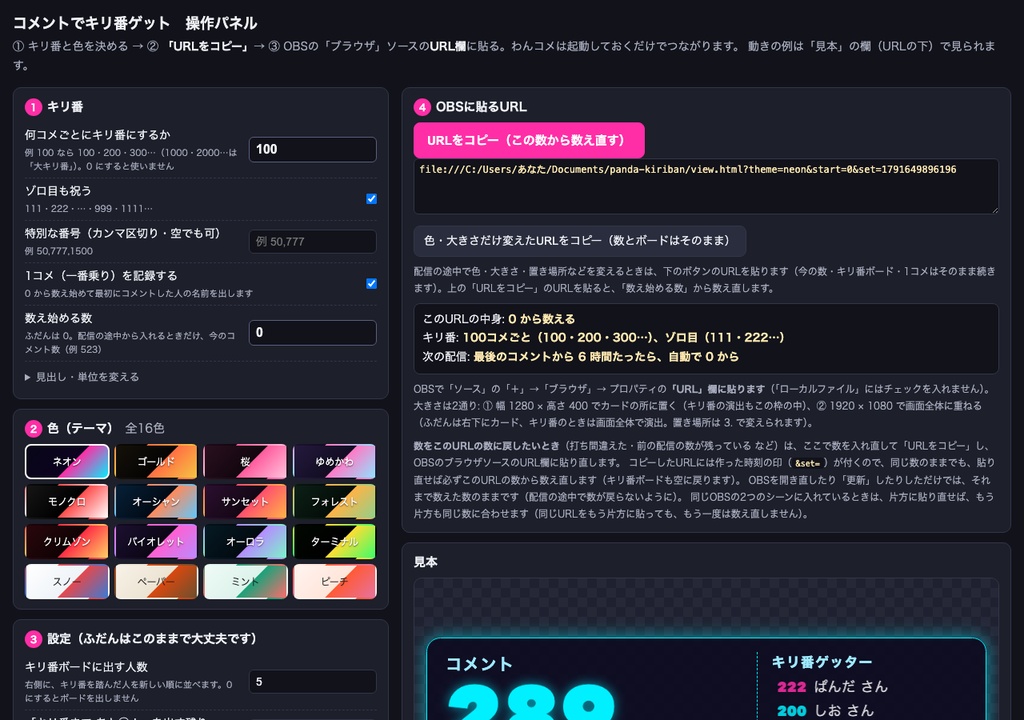The width and height of the screenshot is (1024, 720).
Task: Click the コメント label in preview
Action: point(479,664)
